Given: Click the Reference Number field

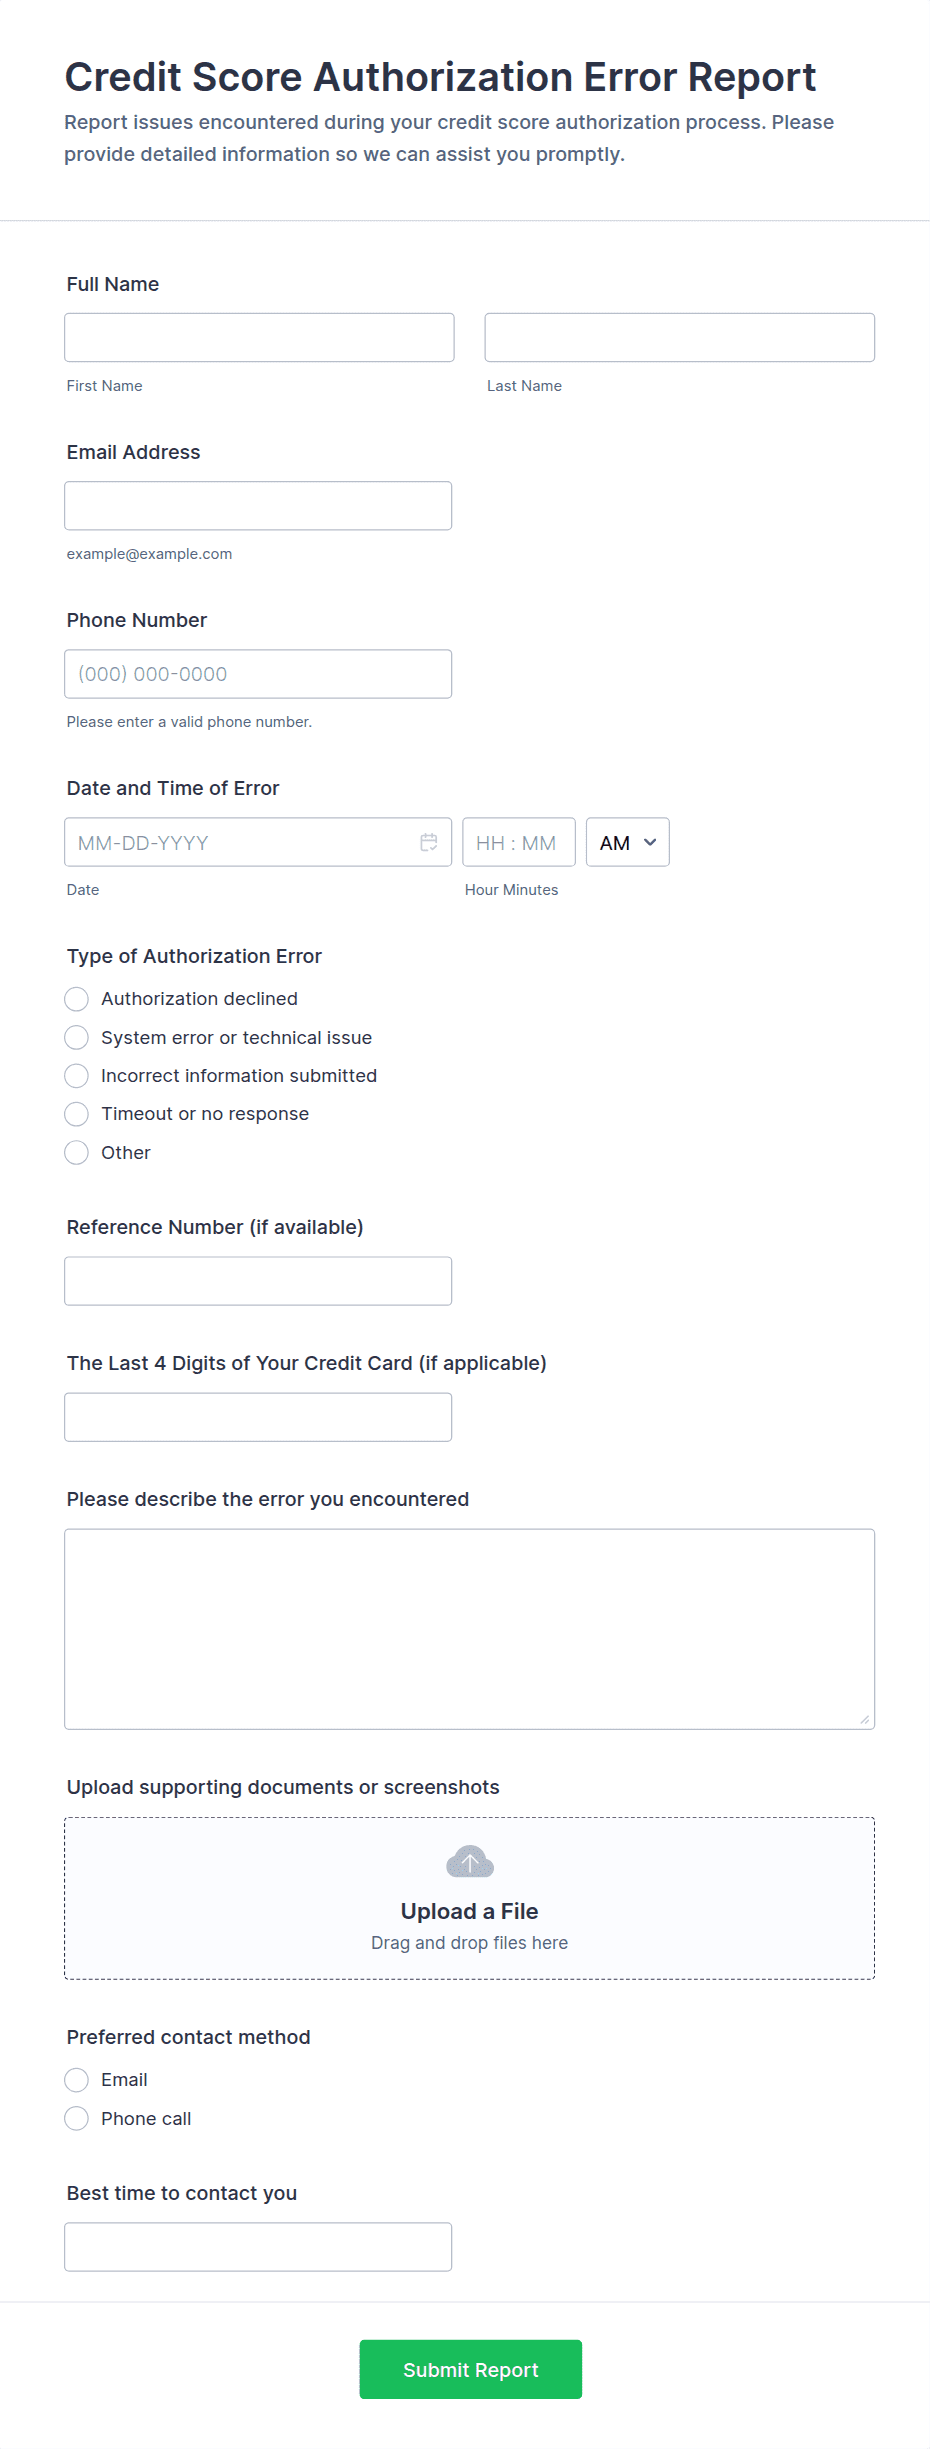Looking at the screenshot, I should (258, 1281).
